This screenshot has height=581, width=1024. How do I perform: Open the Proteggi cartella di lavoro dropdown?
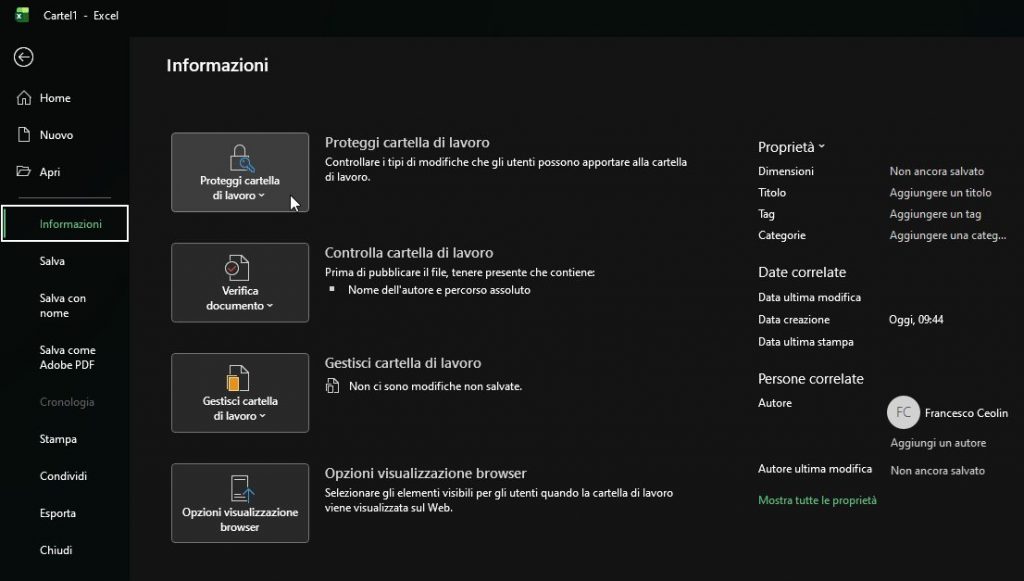click(240, 172)
